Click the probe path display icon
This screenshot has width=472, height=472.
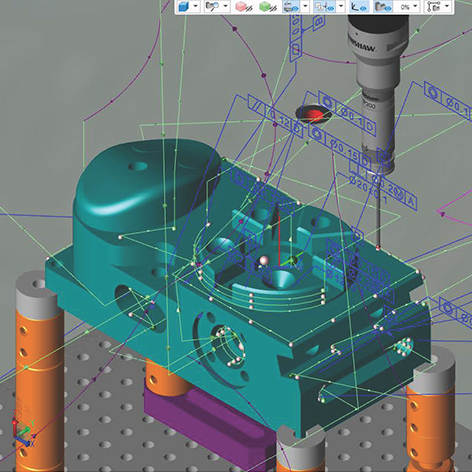tap(434, 6)
